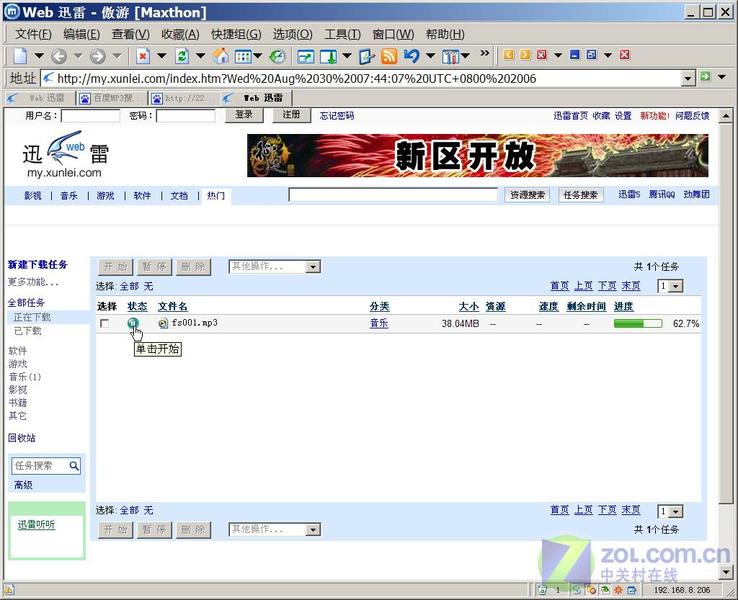The image size is (738, 600).
Task: Click the blue Undo arrow icon
Action: (411, 56)
